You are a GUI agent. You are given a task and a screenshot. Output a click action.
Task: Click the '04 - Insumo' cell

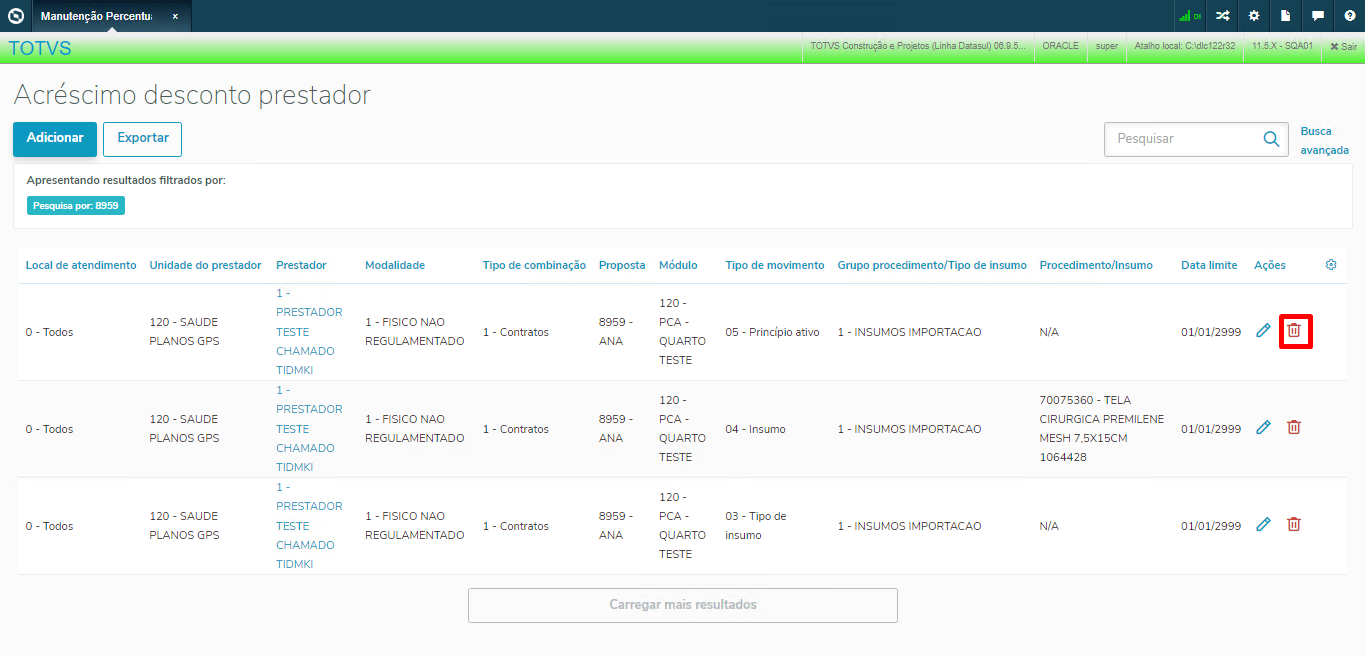tap(755, 429)
